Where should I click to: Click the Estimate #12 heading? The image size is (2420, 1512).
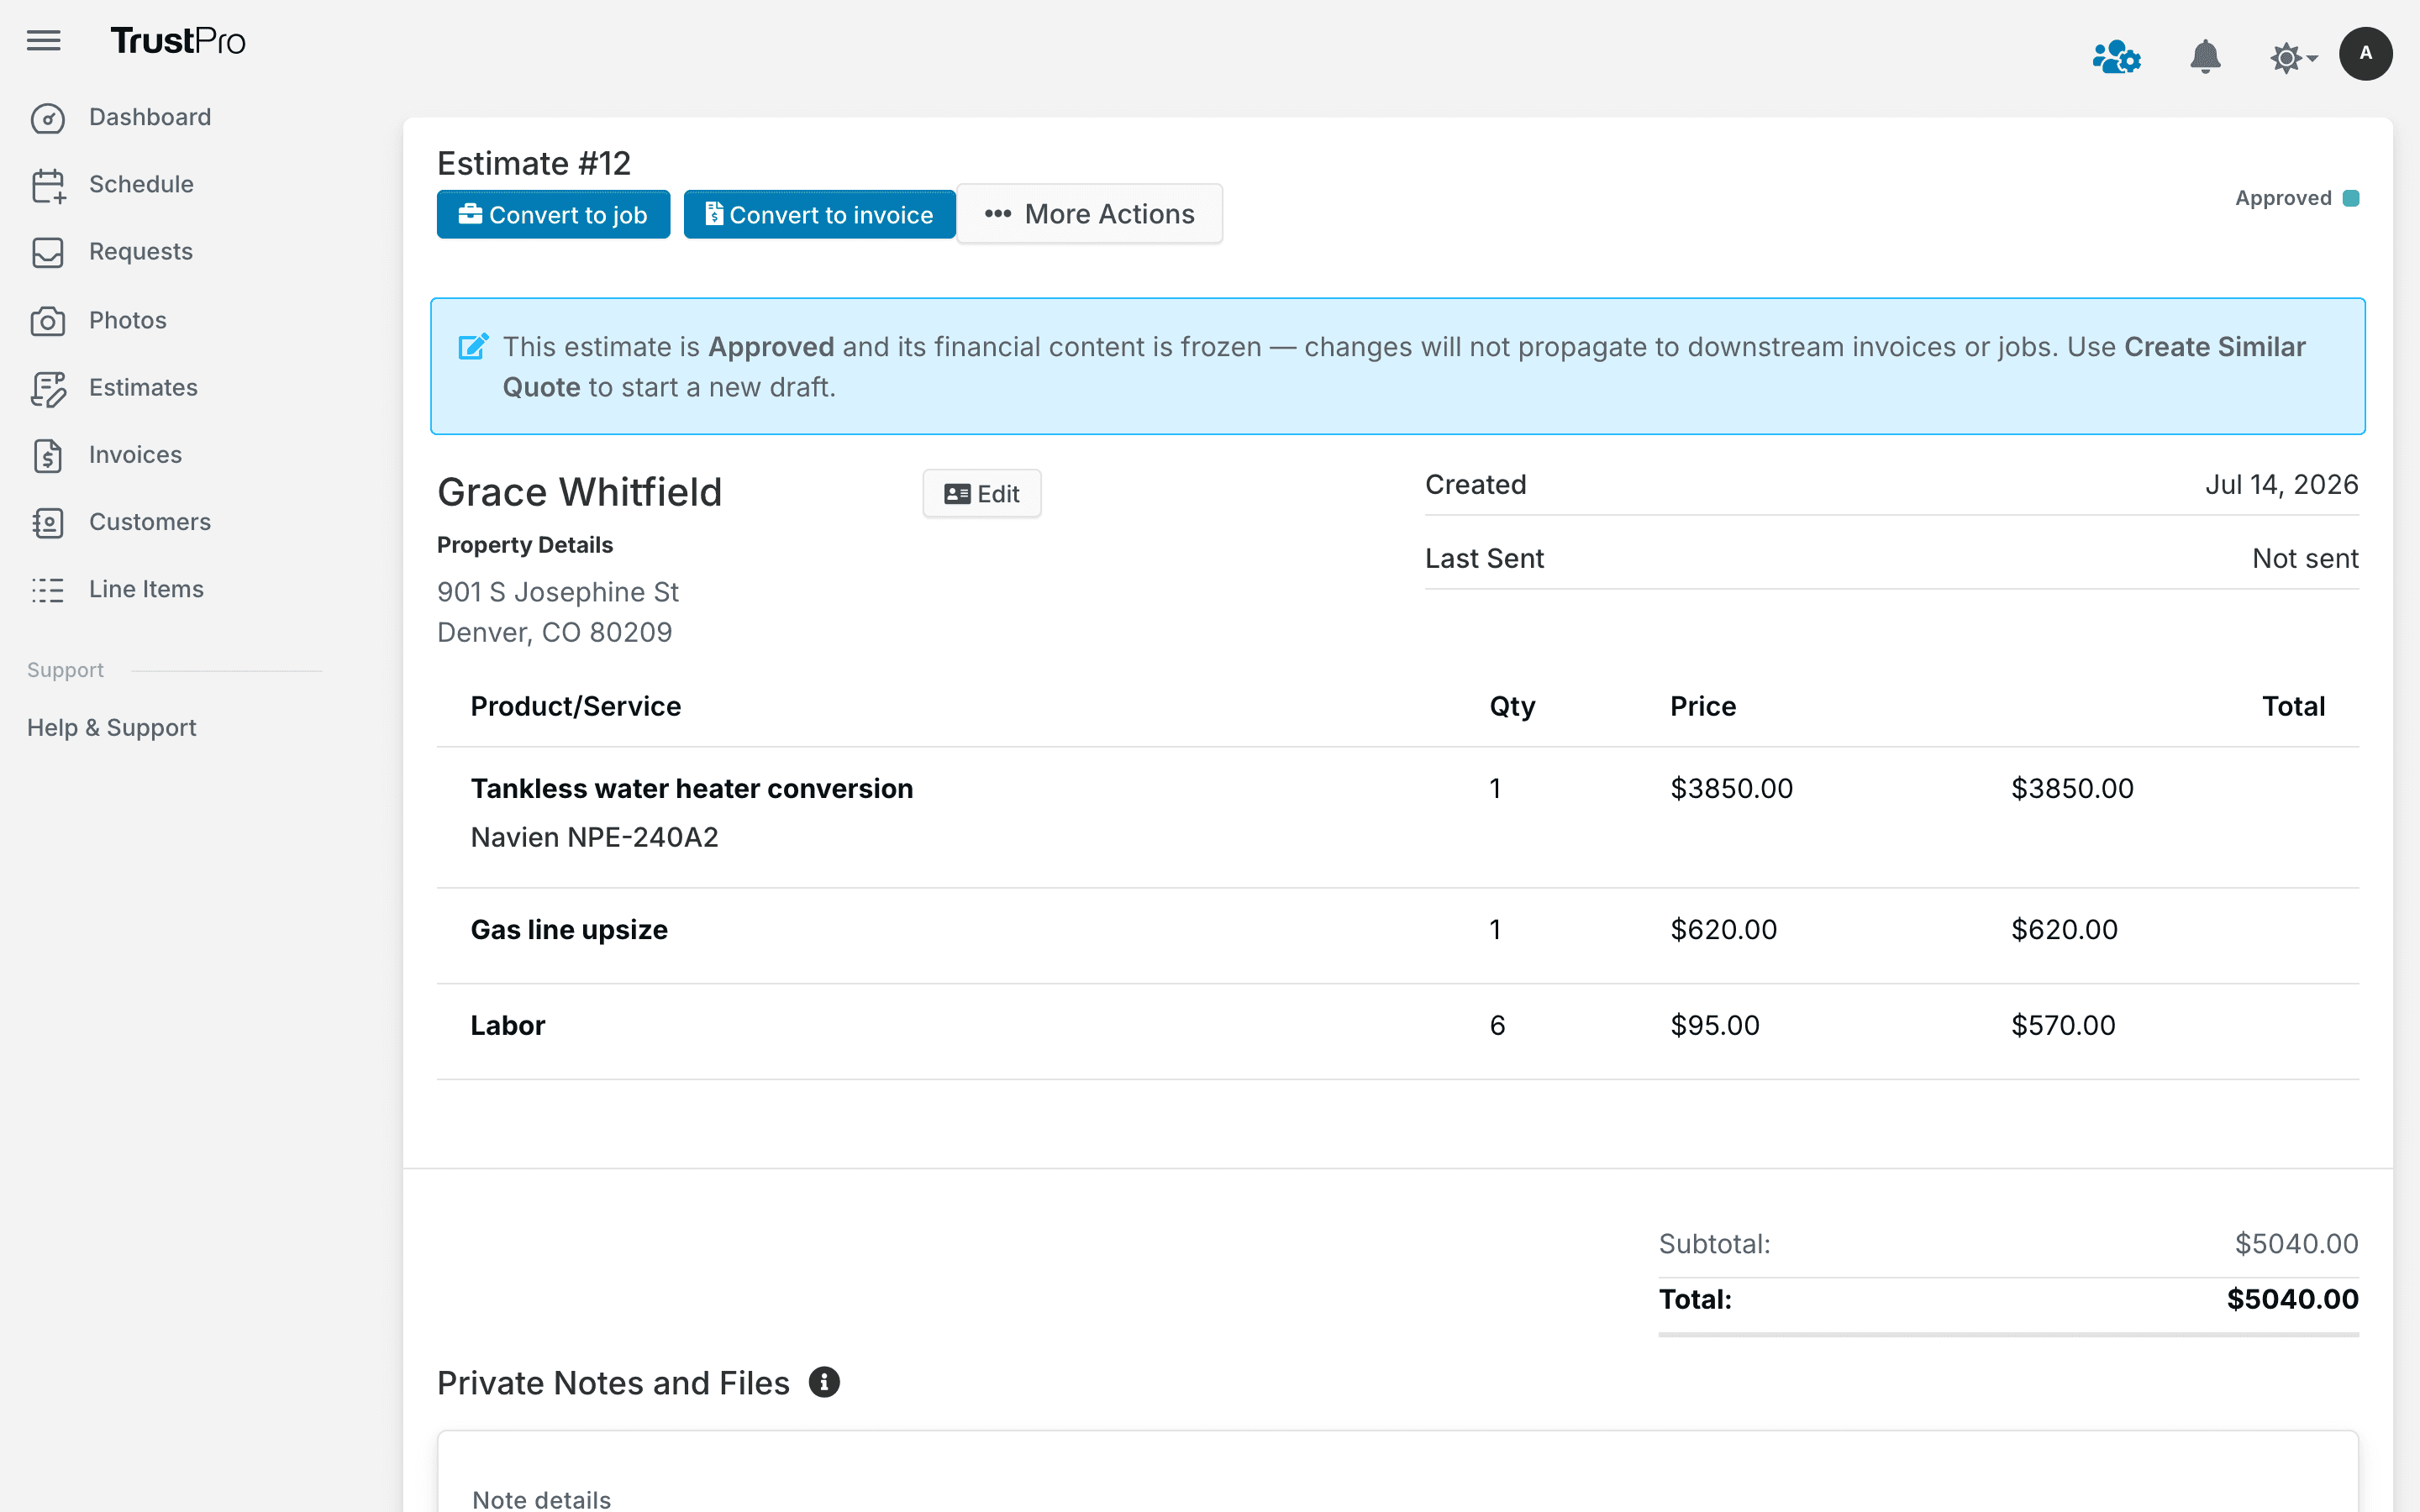534,162
